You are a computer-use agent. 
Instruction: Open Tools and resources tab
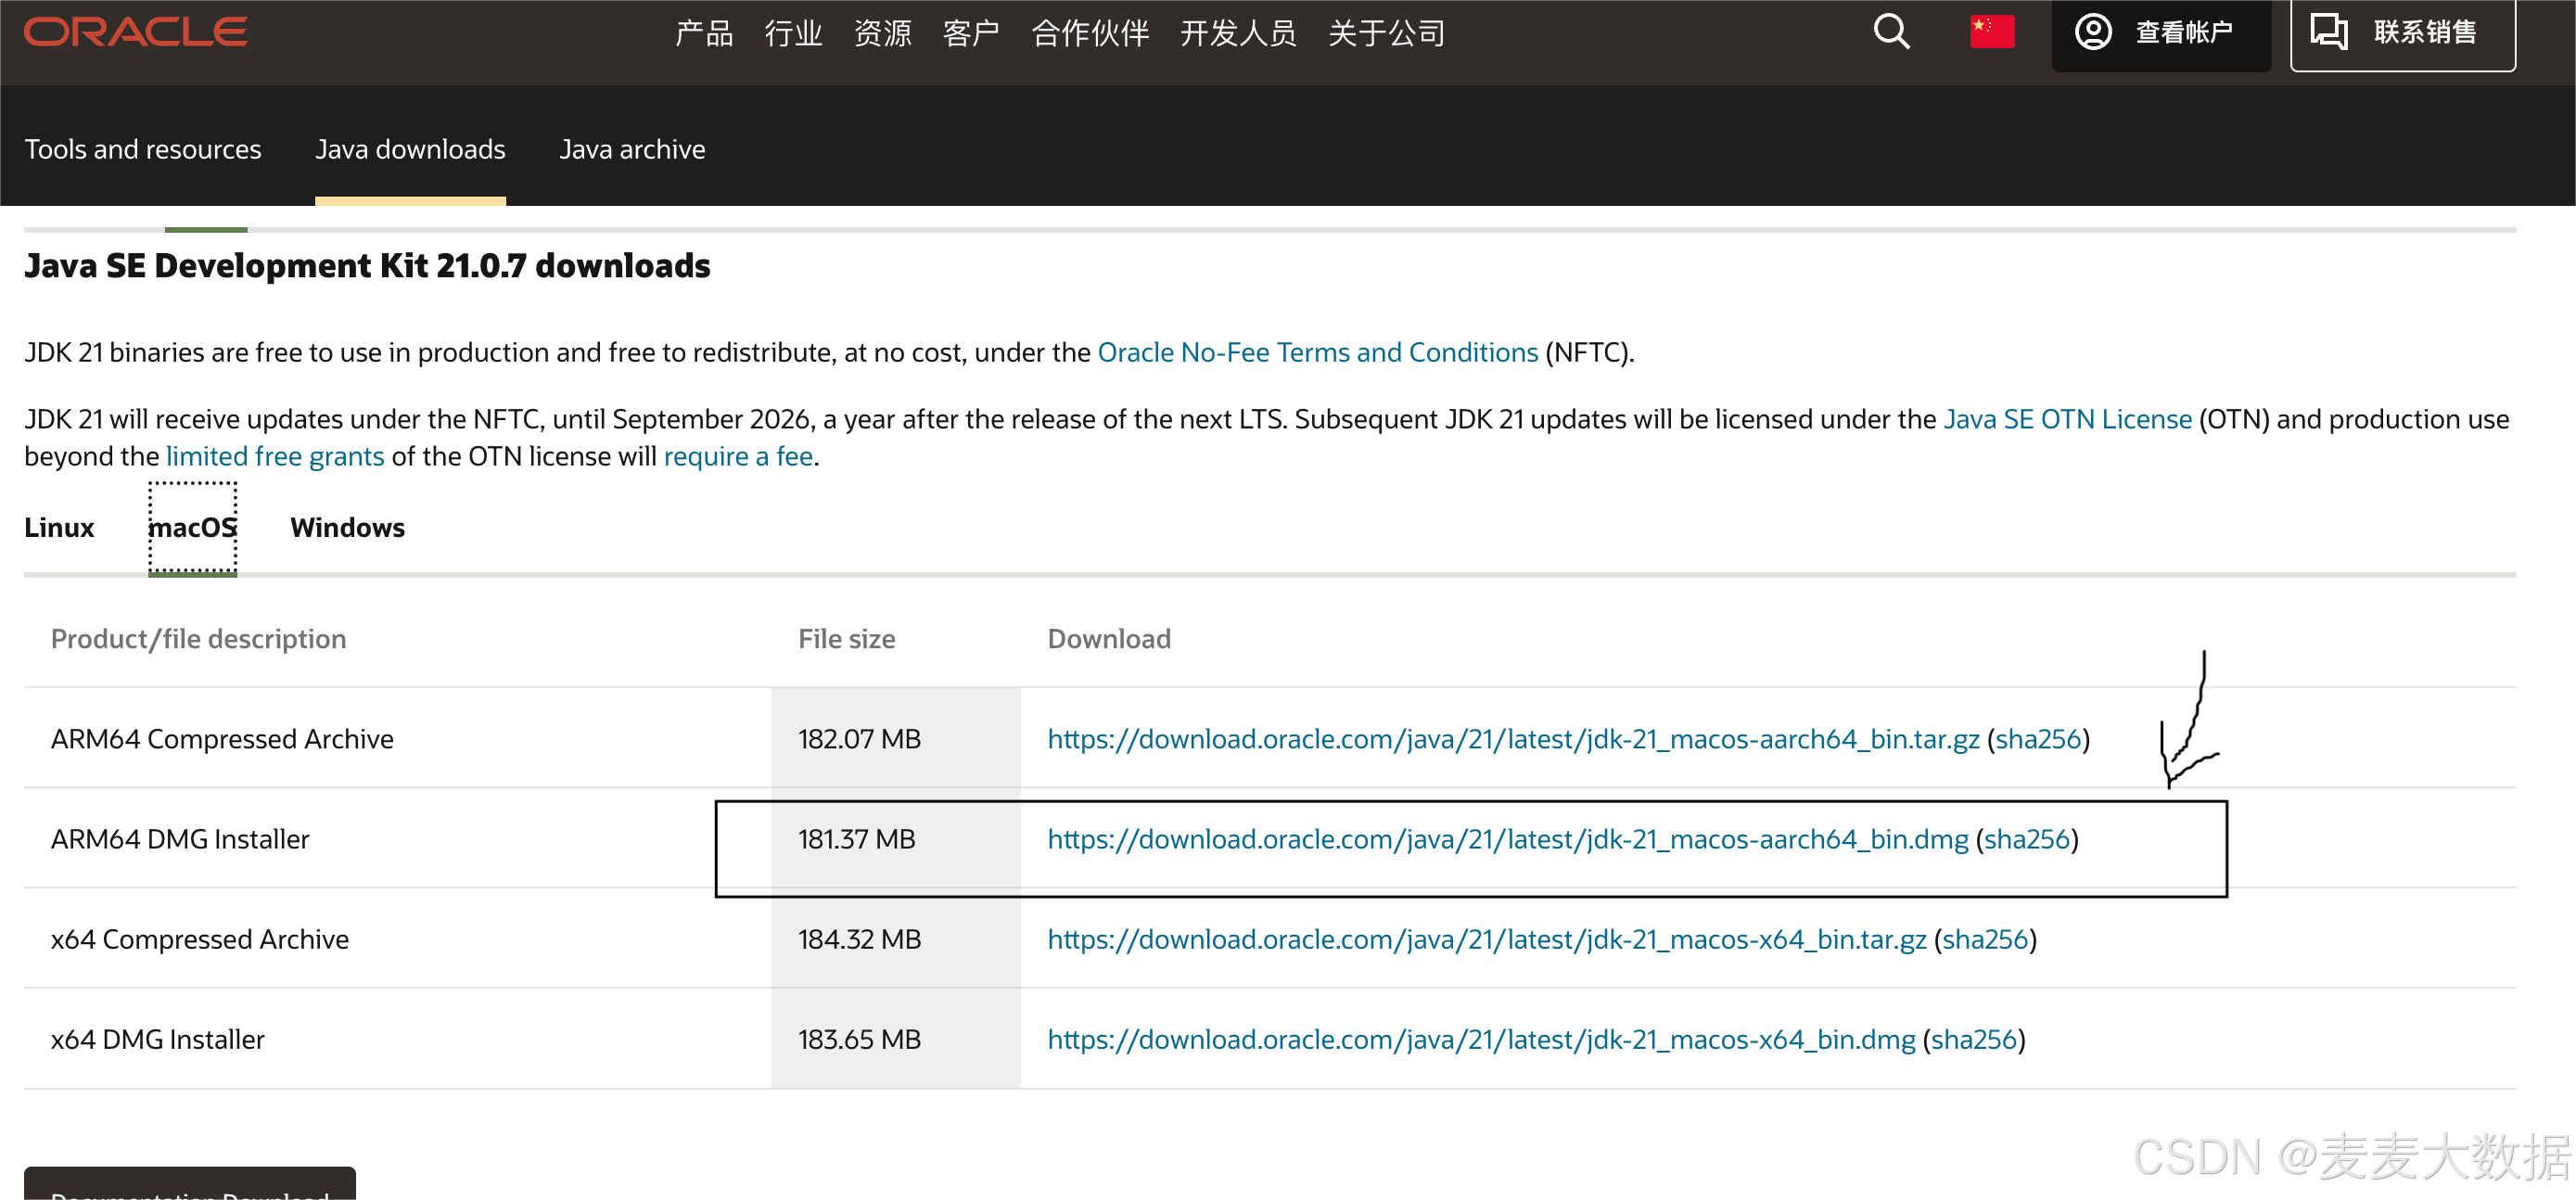[143, 149]
